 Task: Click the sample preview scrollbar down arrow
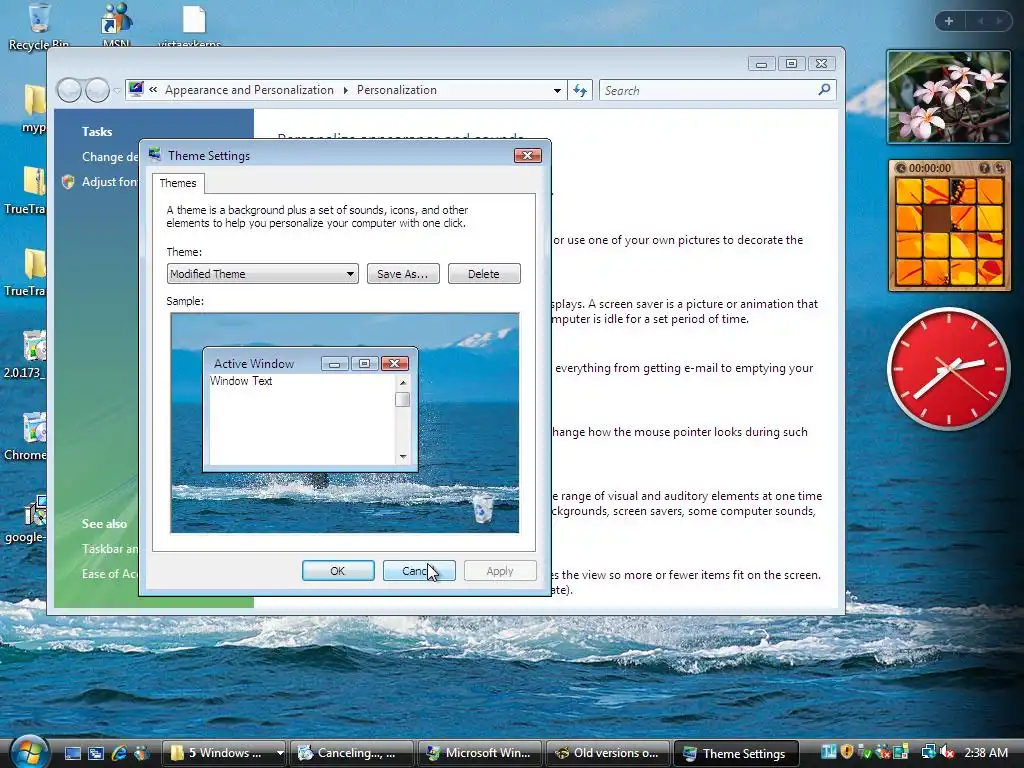coord(402,456)
